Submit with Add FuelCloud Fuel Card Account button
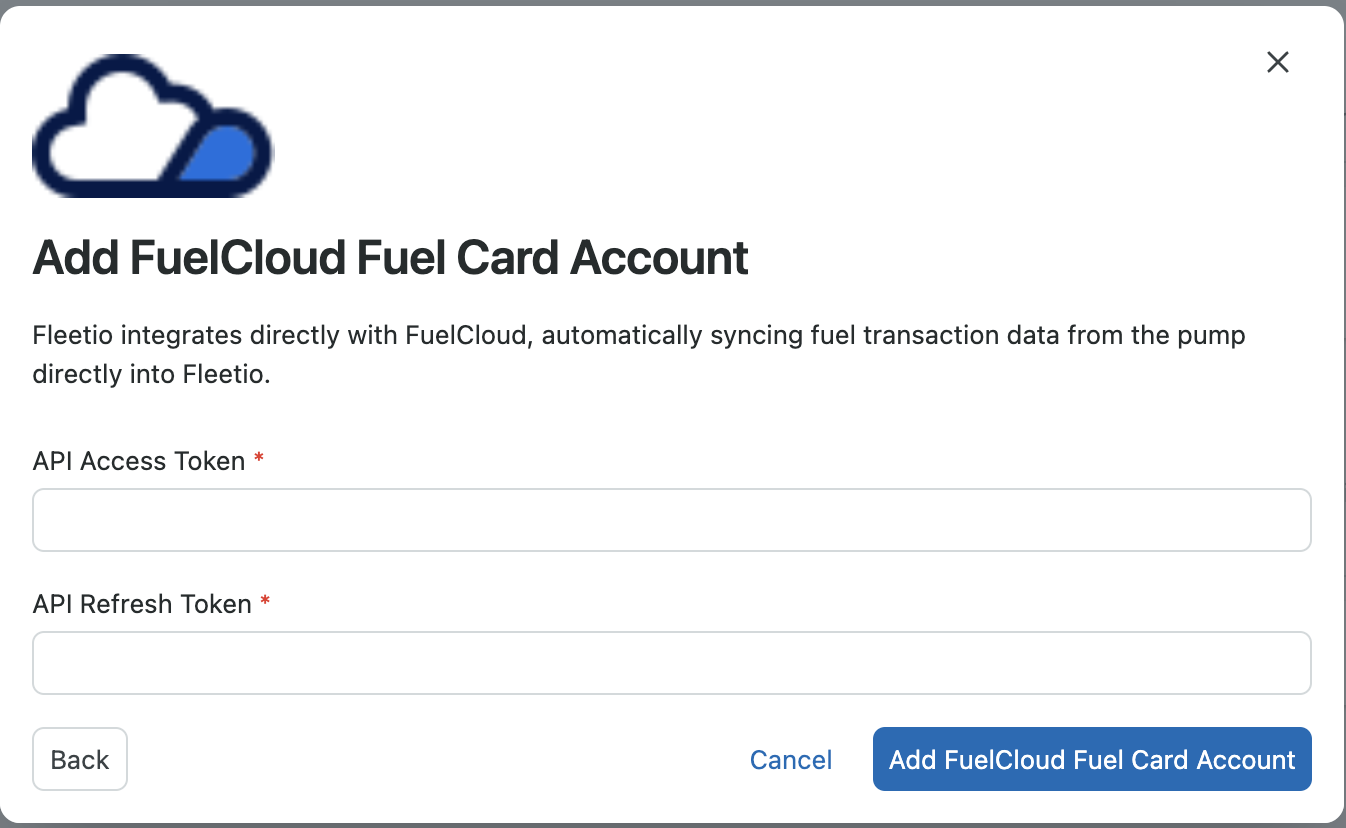 pyautogui.click(x=1092, y=759)
